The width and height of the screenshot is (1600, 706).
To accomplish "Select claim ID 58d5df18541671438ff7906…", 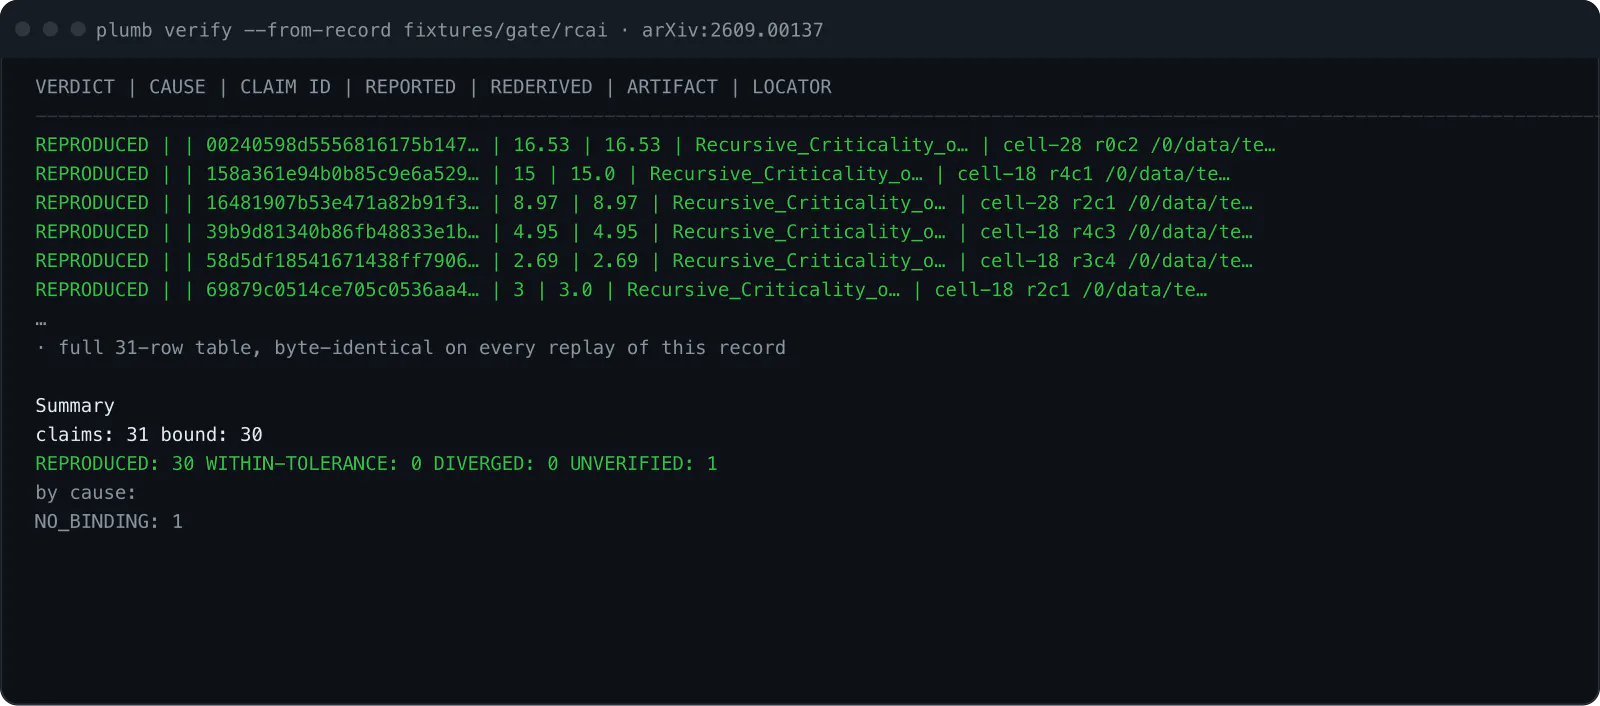I will pos(342,261).
